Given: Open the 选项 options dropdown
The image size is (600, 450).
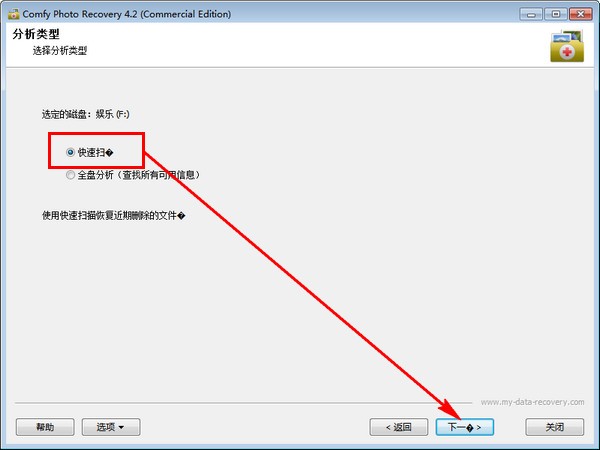Looking at the screenshot, I should click(x=111, y=427).
